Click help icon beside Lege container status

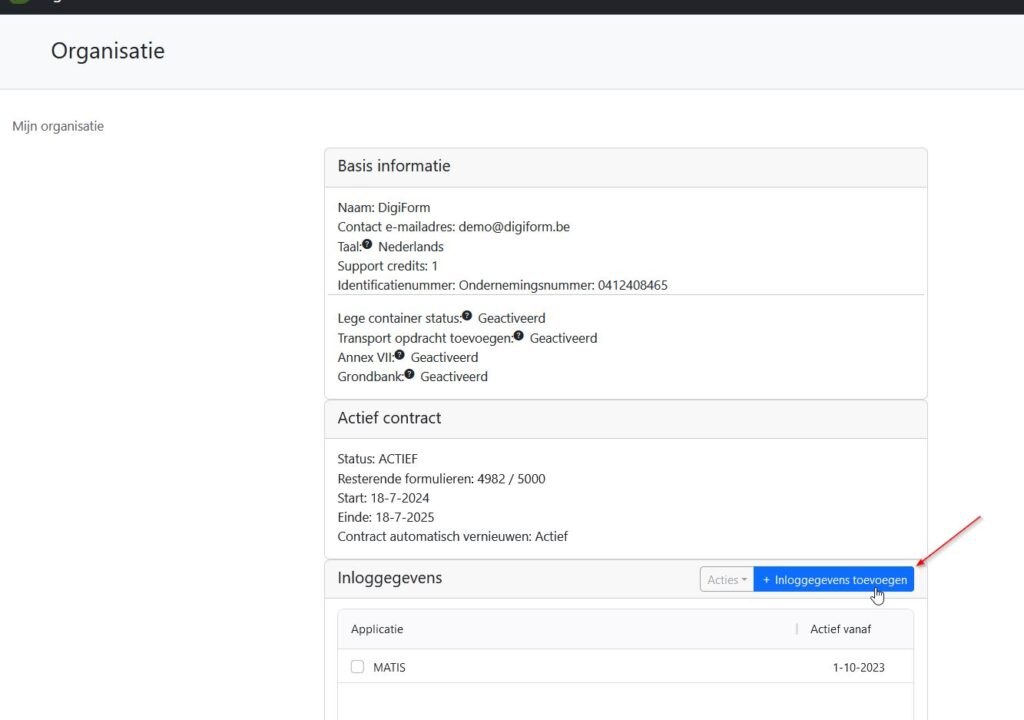(467, 316)
